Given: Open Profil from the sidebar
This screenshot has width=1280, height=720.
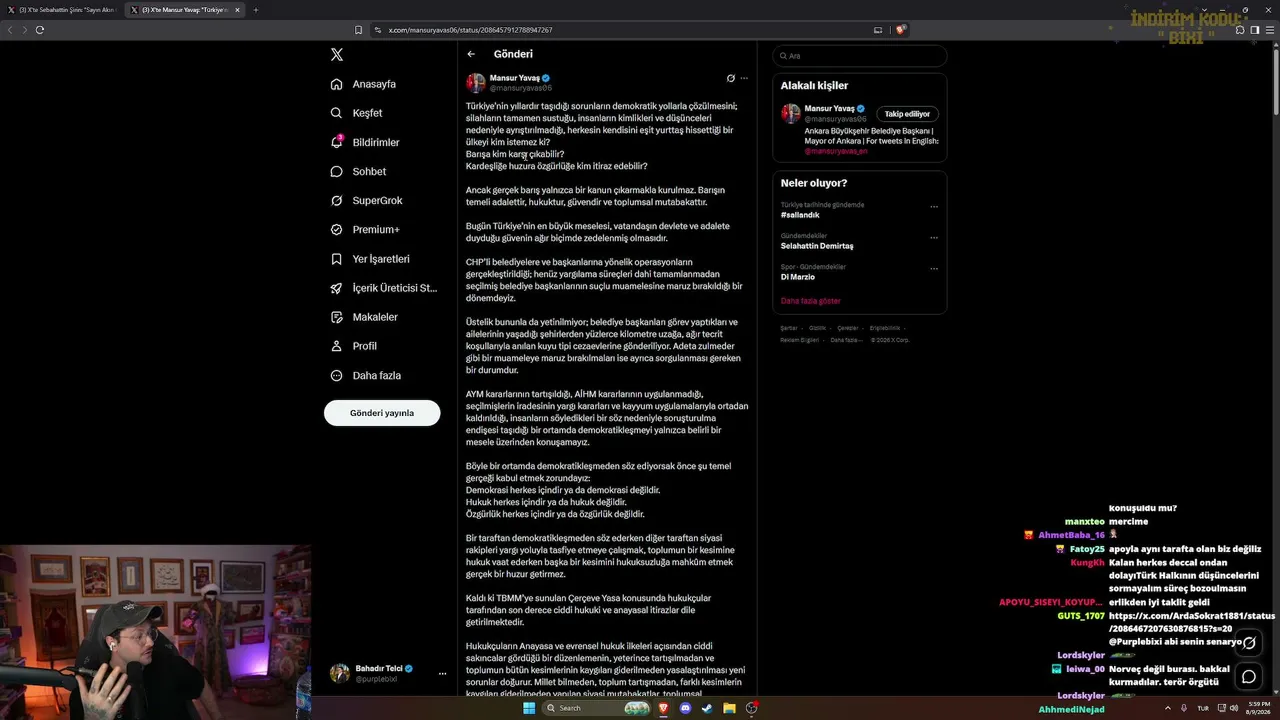Looking at the screenshot, I should (x=354, y=346).
